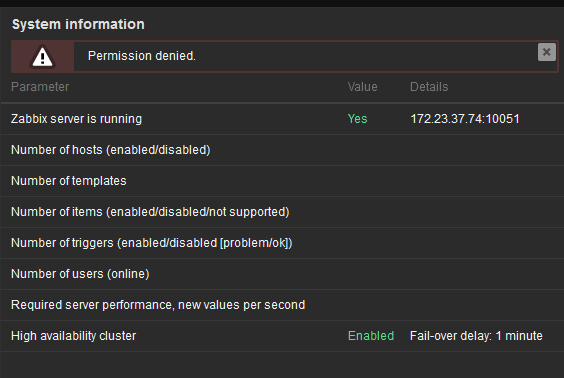The width and height of the screenshot is (564, 378).
Task: Select Number of templates row
Action: (x=282, y=181)
